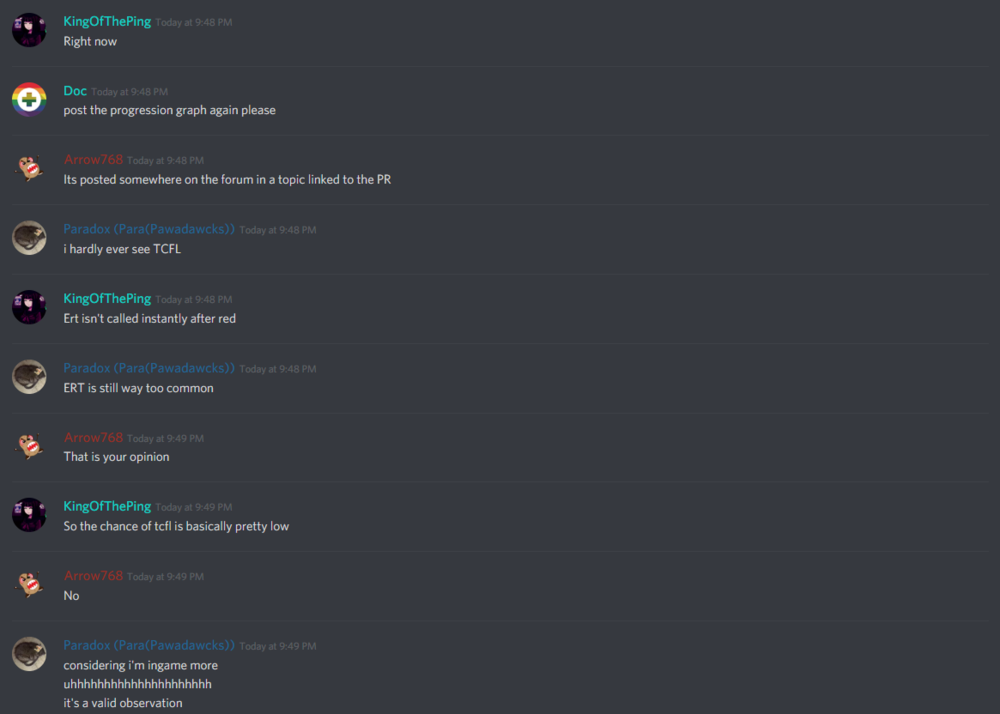
Task: Click KingOfThePing's avatar beside "Ert isn't called" message
Action: (29, 307)
